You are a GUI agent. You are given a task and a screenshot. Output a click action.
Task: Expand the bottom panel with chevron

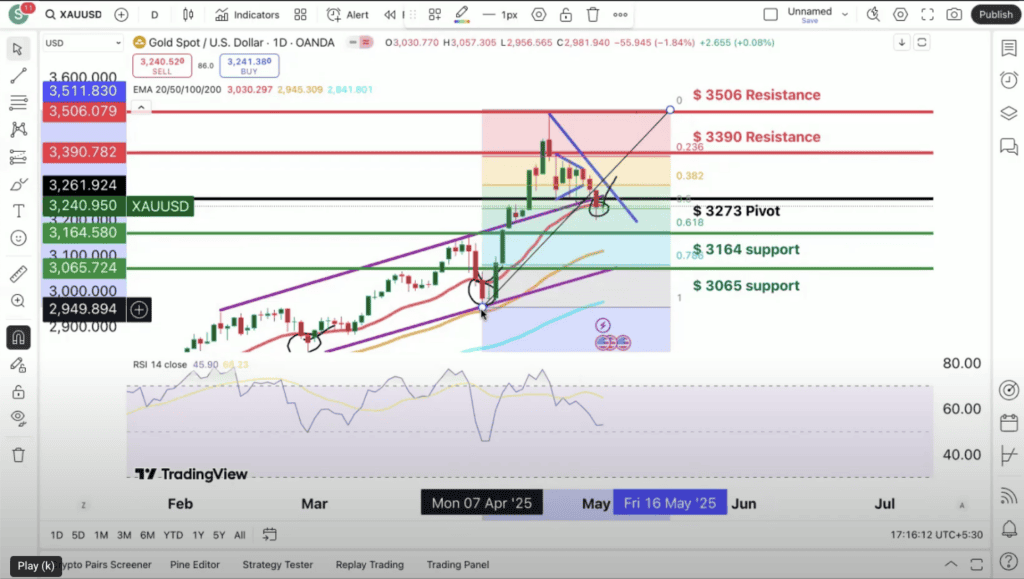point(951,565)
